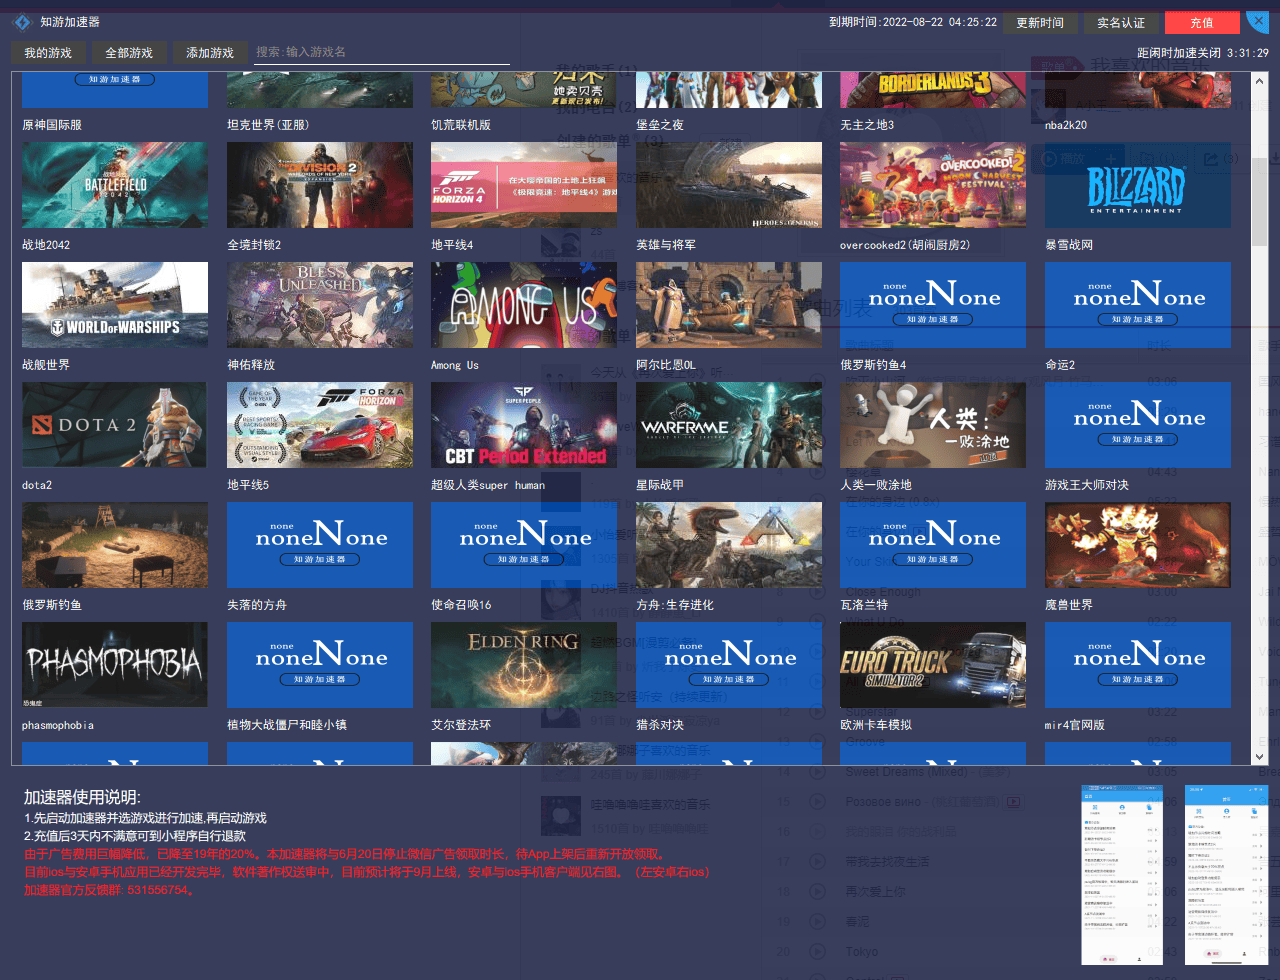Open the 添加游戏 tab

pos(210,53)
